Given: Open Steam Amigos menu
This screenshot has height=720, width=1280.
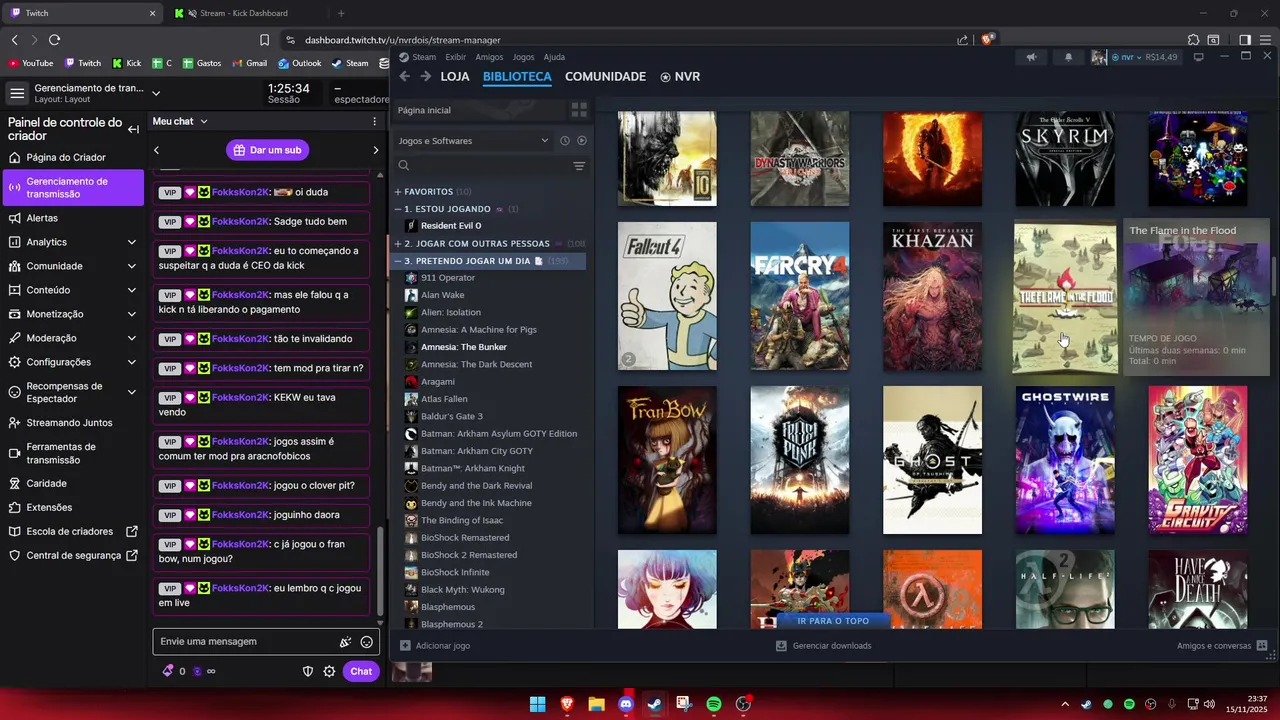Looking at the screenshot, I should tap(489, 57).
